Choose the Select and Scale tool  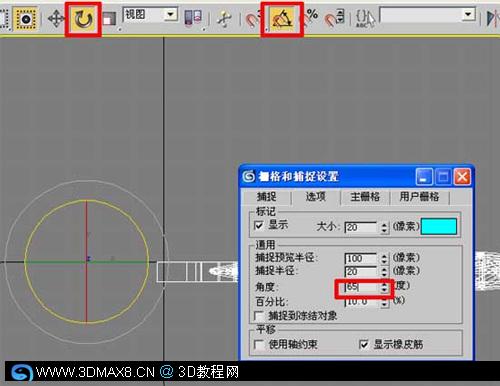click(109, 19)
